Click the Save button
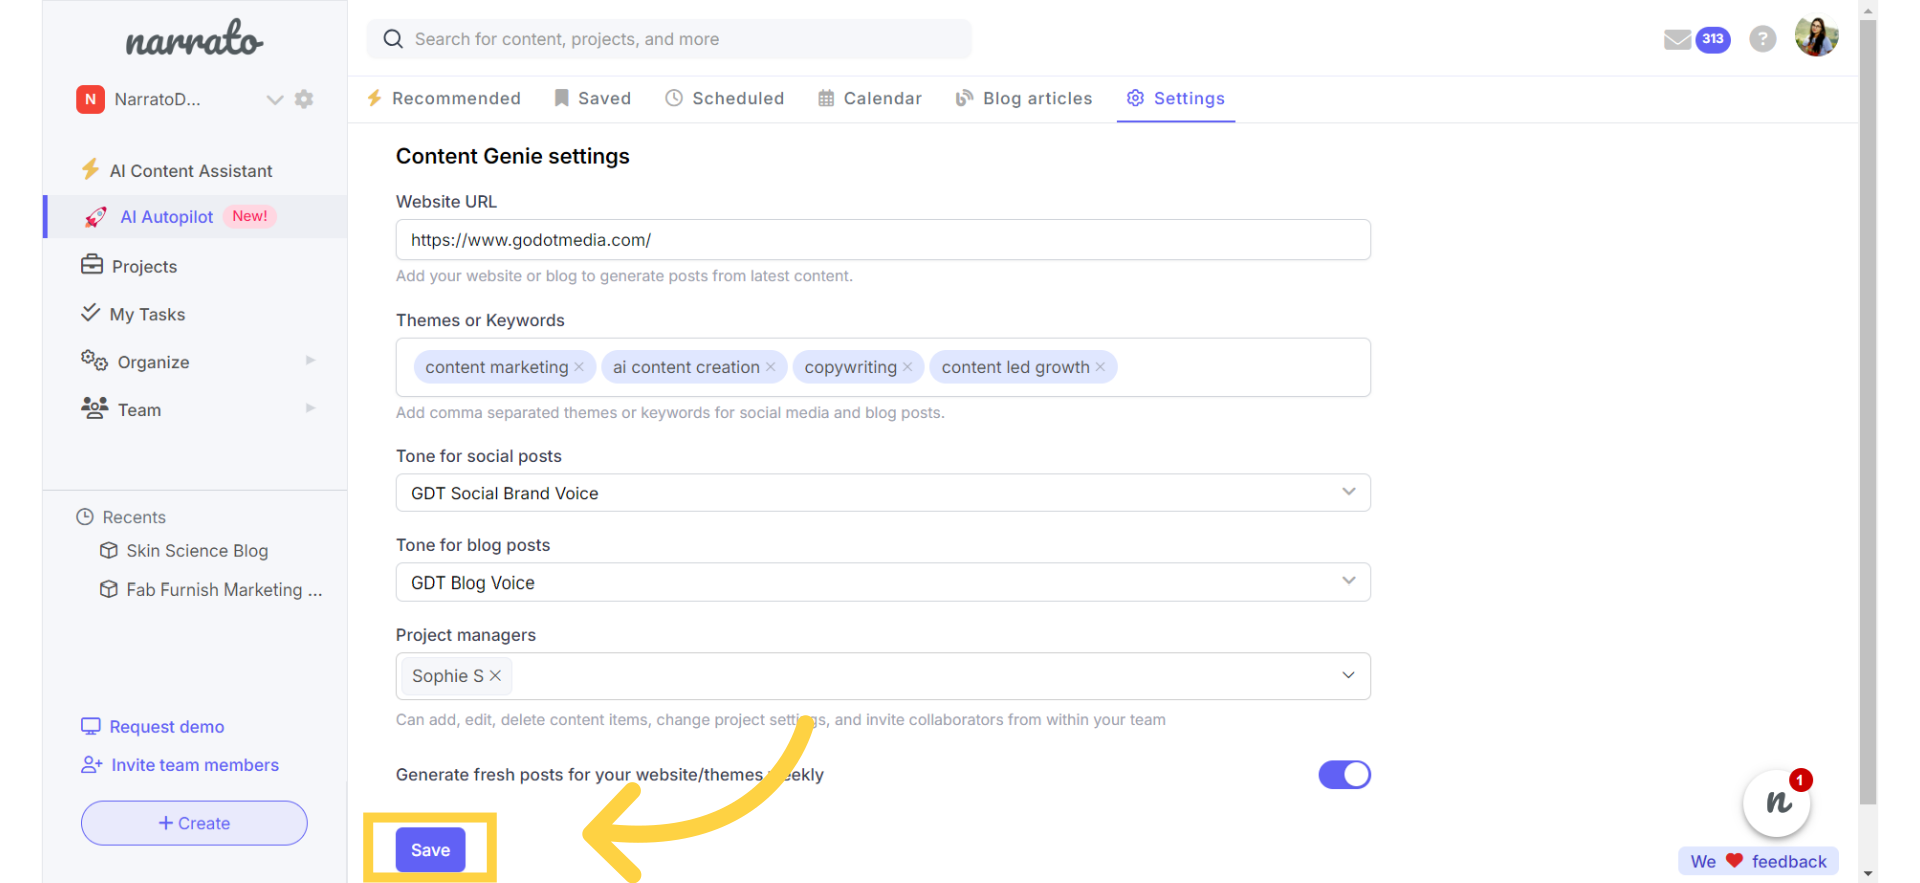Image resolution: width=1920 pixels, height=883 pixels. 430,850
